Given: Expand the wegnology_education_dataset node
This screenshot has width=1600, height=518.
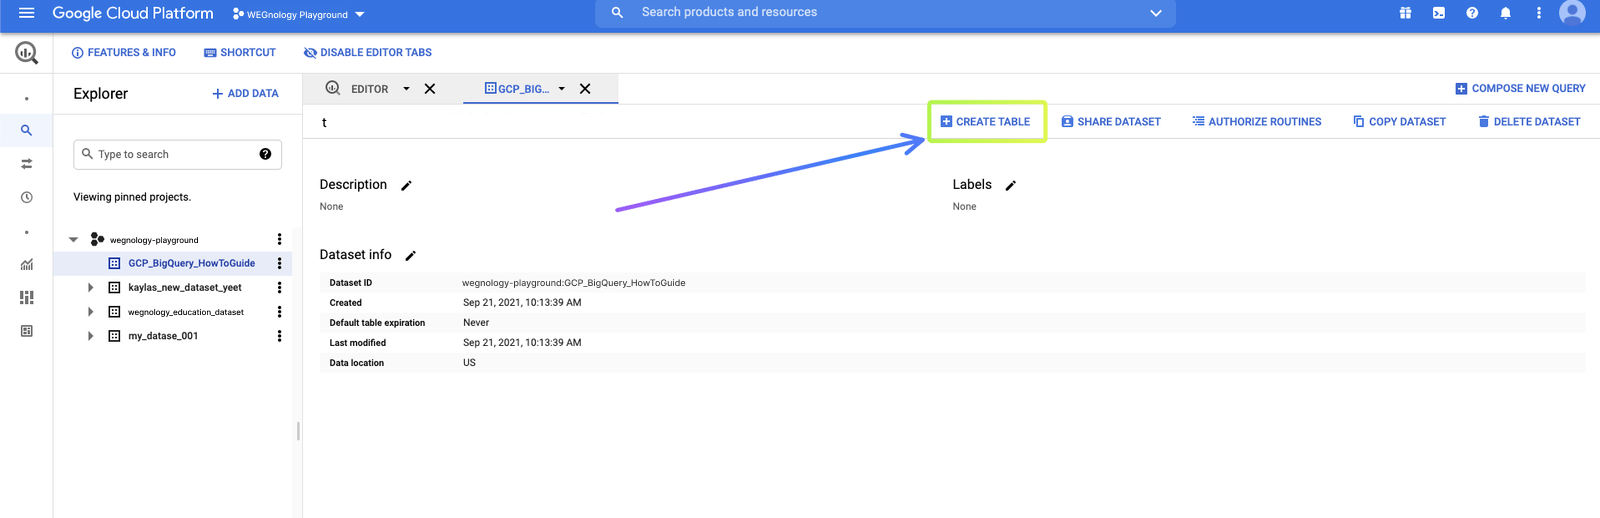Looking at the screenshot, I should pos(90,312).
